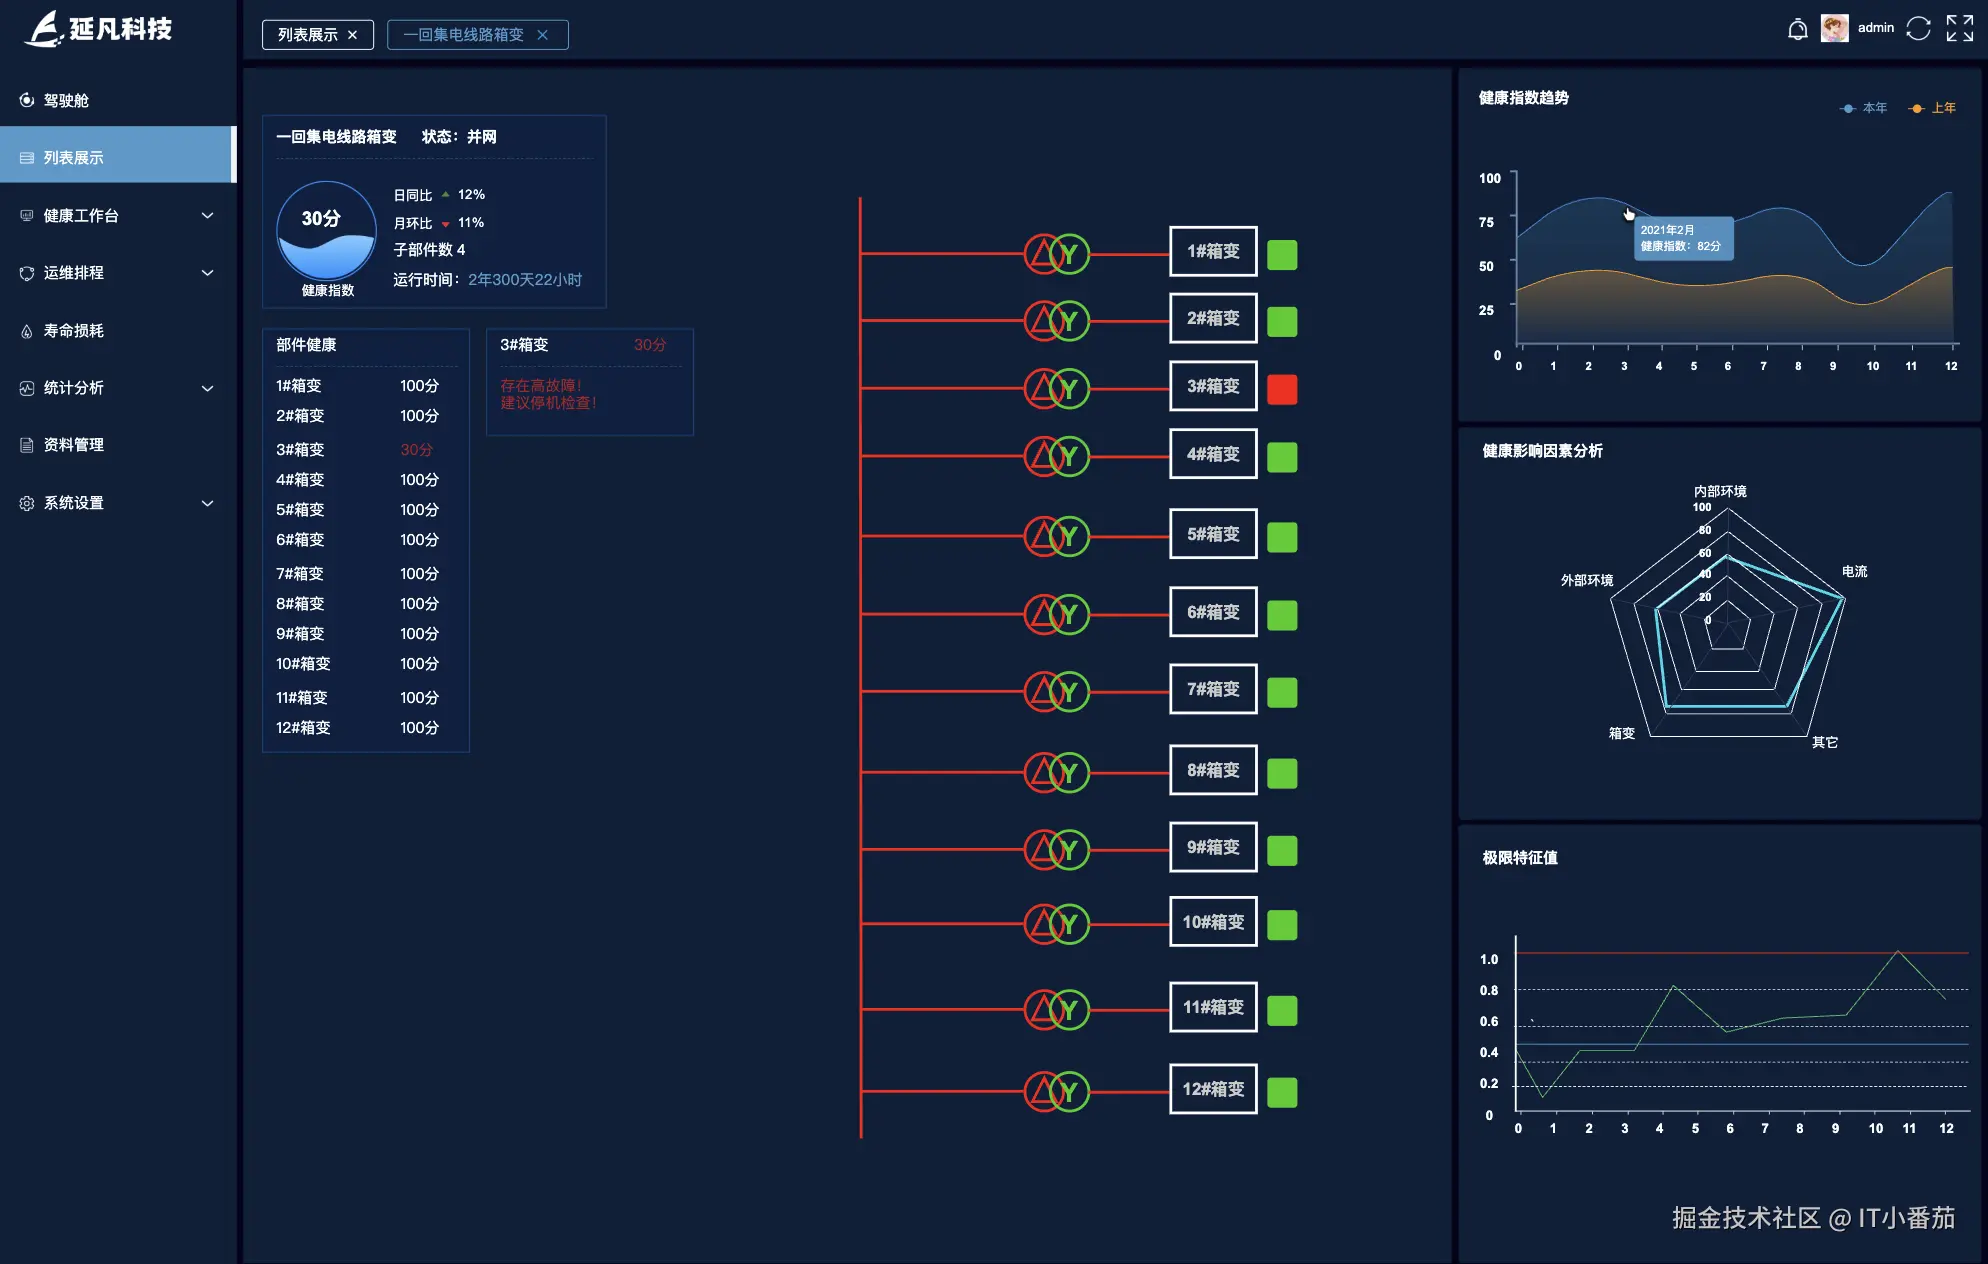
Task: Click the 统计分析 chart icon
Action: point(27,388)
